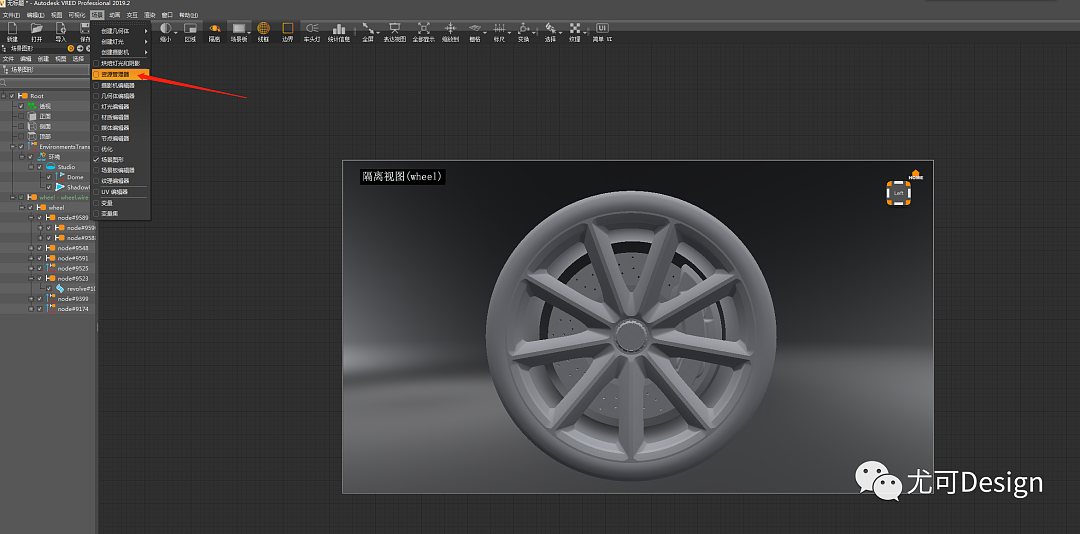Click the 全部显示 (Show All) toolbar icon
The height and width of the screenshot is (534, 1080).
[424, 29]
